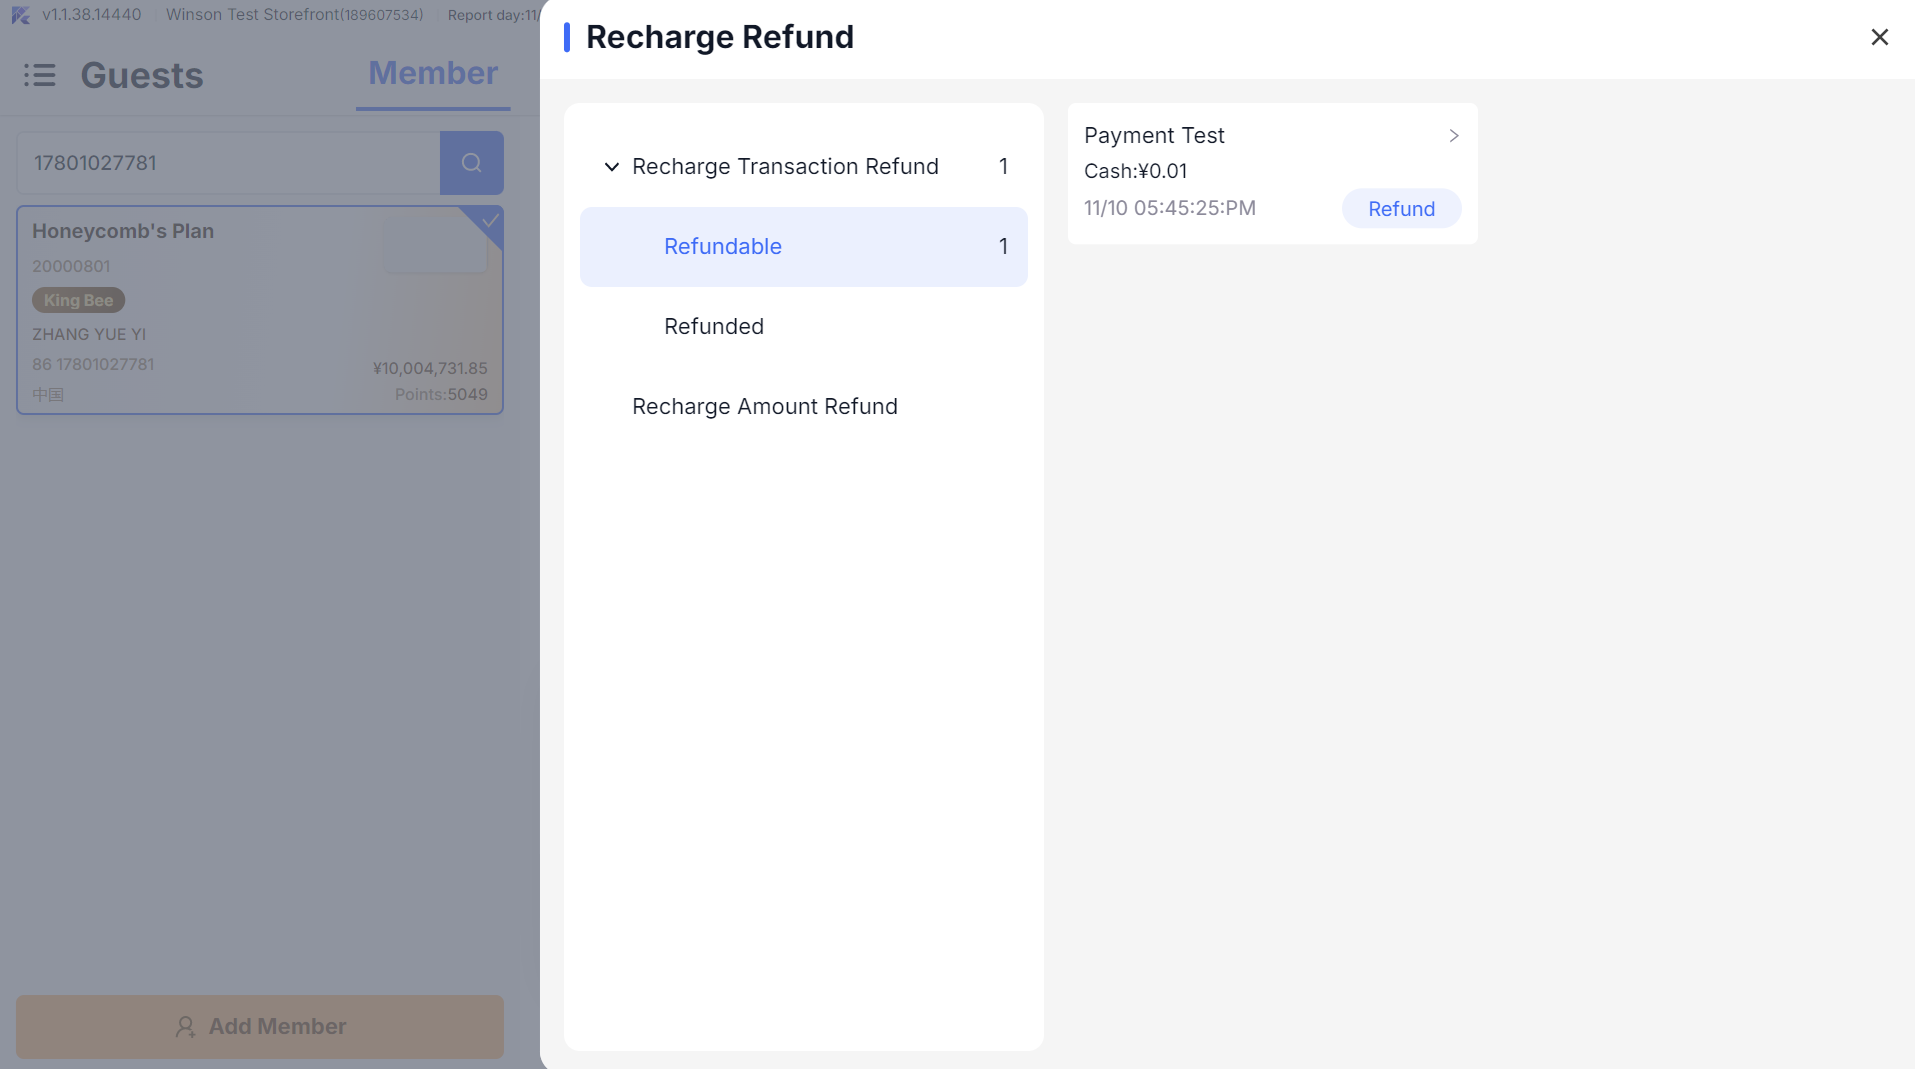Click the Winson Test Storefront name
The image size is (1915, 1069).
[252, 15]
